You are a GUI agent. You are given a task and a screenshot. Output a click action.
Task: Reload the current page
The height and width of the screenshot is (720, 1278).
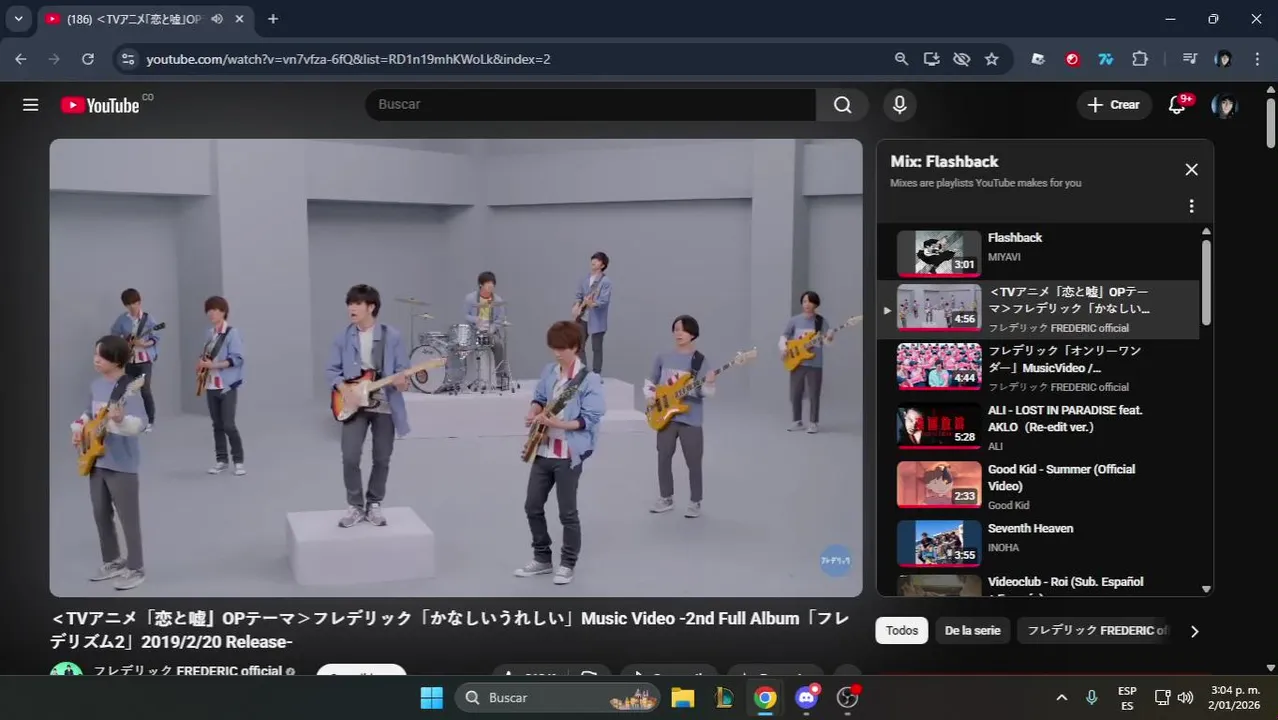[88, 59]
